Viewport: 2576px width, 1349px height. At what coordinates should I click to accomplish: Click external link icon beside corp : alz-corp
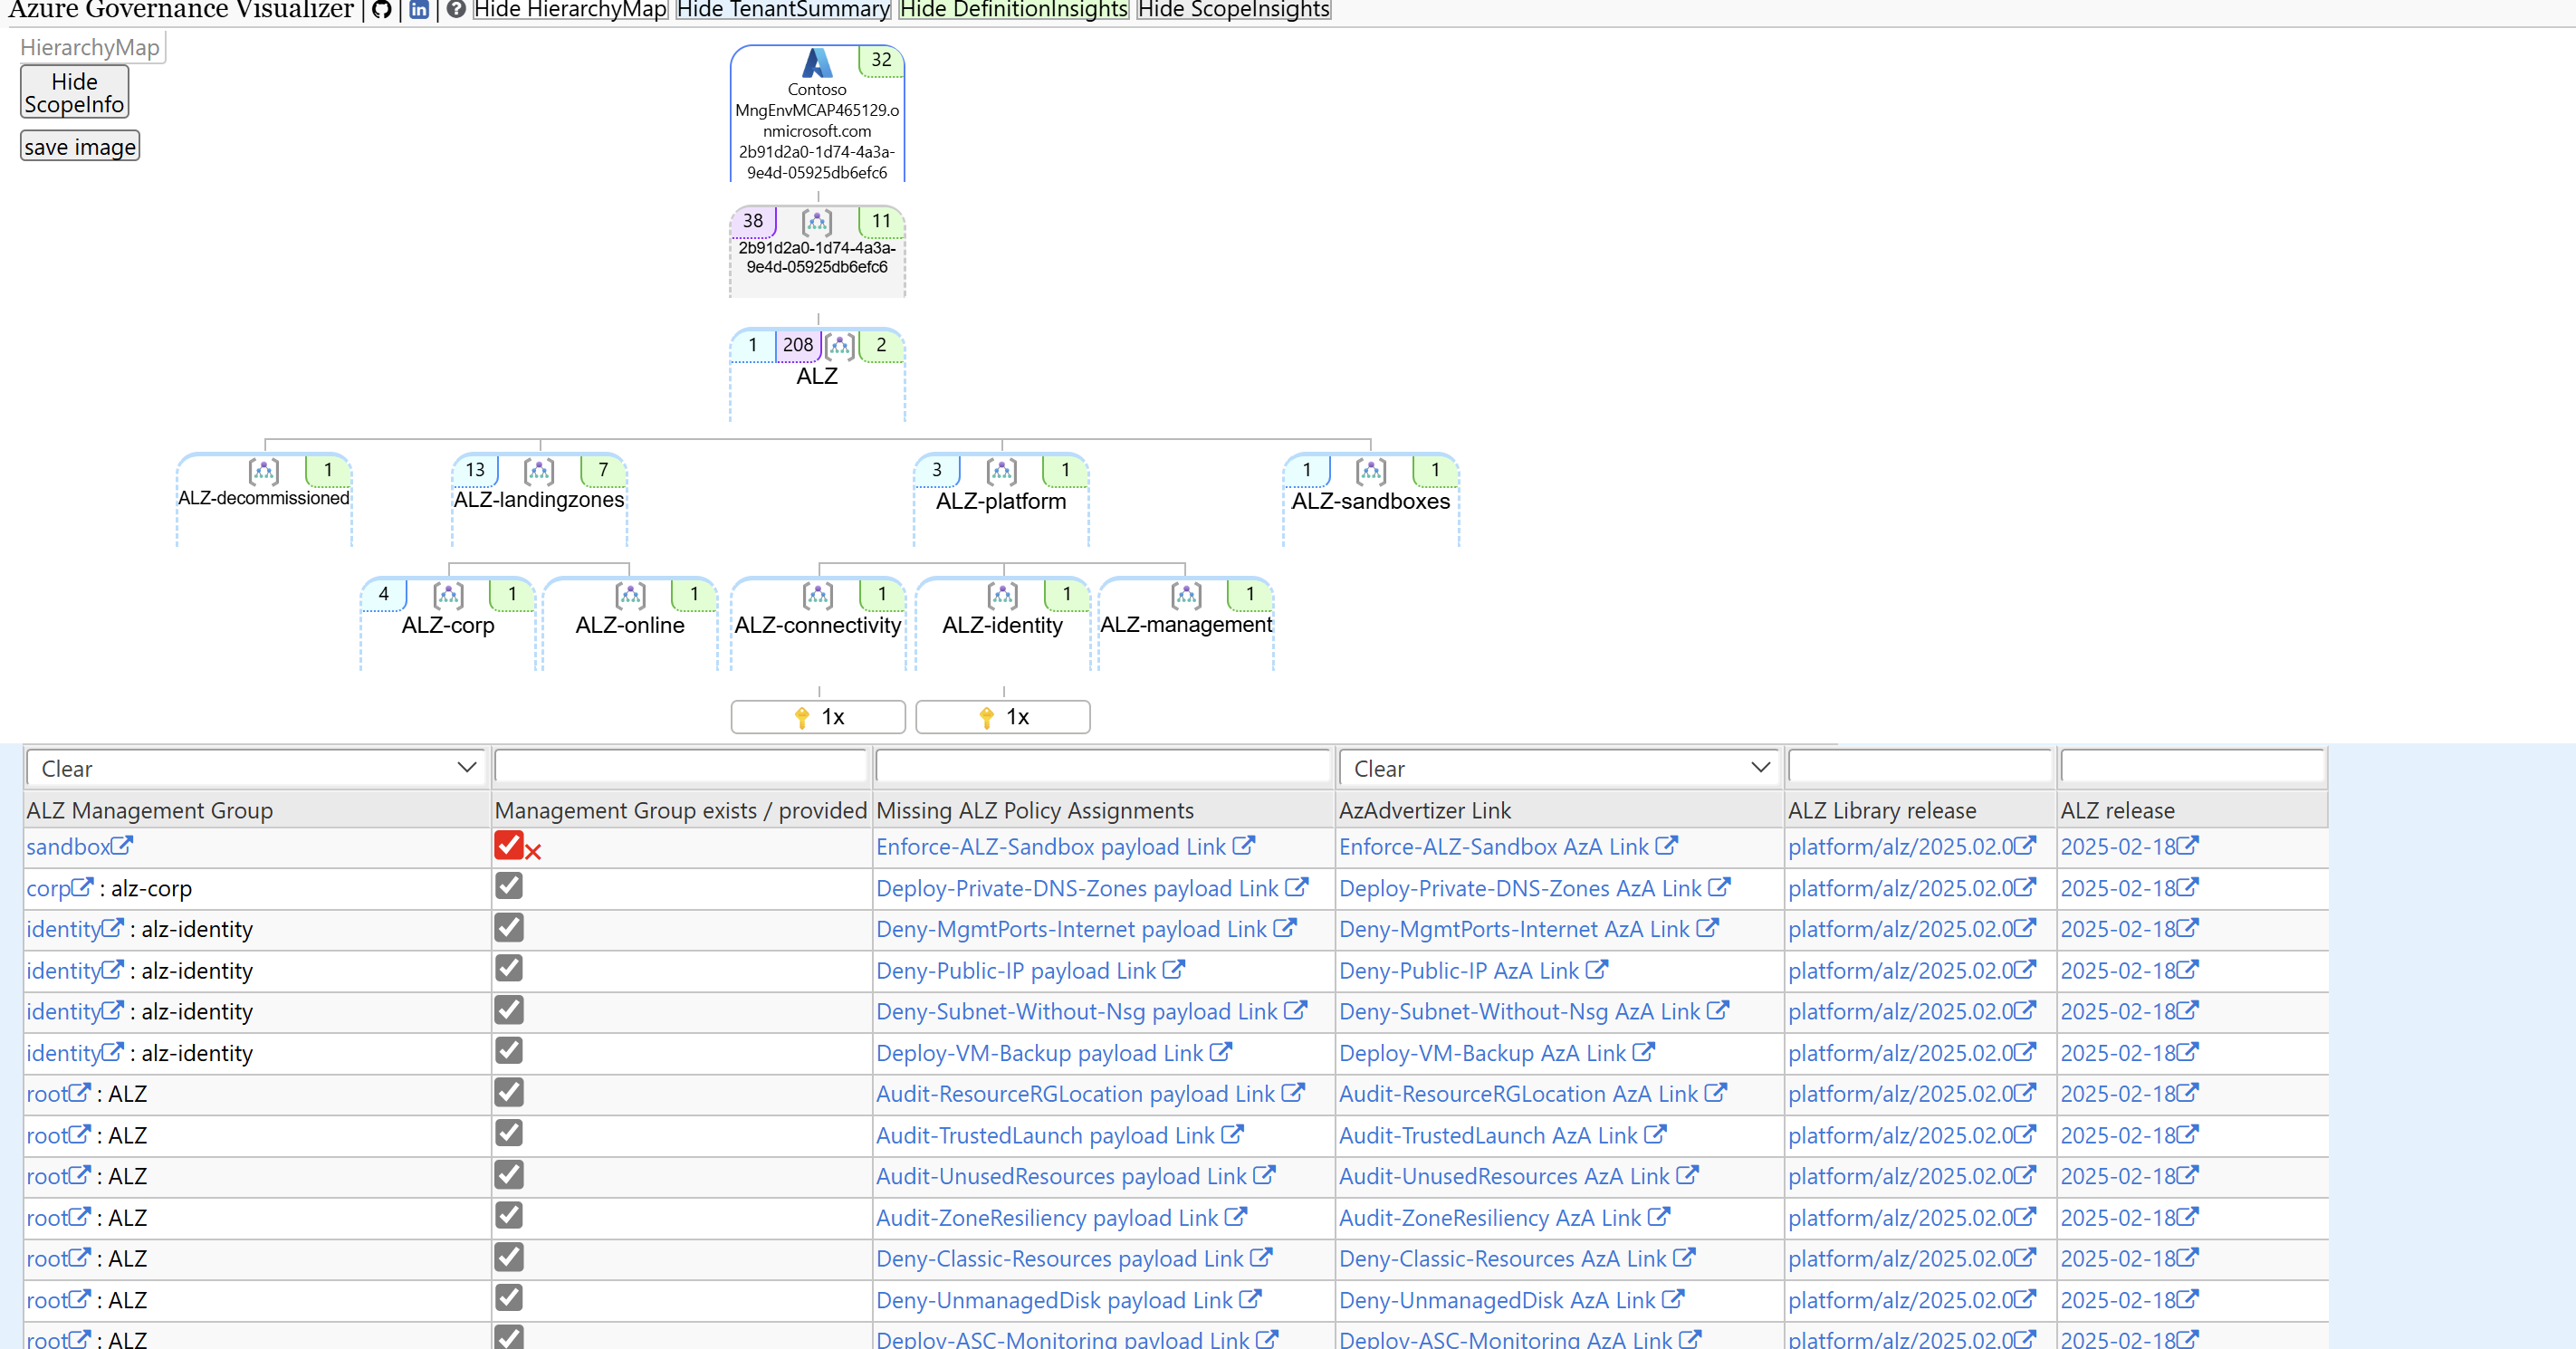83,887
